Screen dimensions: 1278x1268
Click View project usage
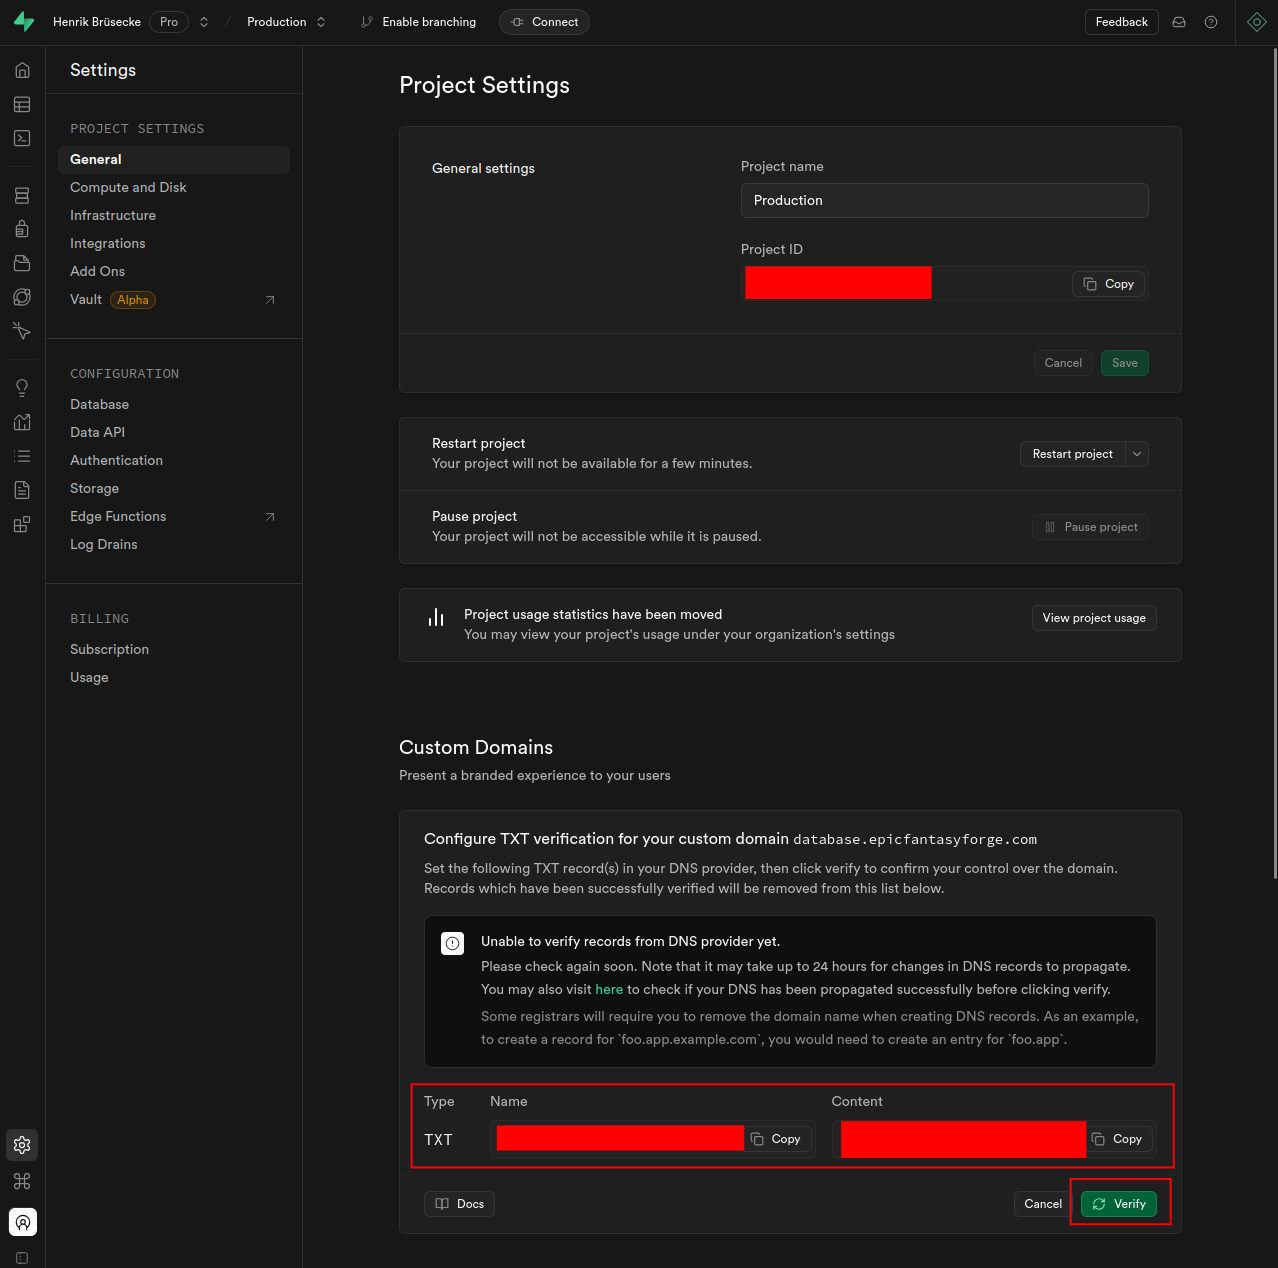1094,618
